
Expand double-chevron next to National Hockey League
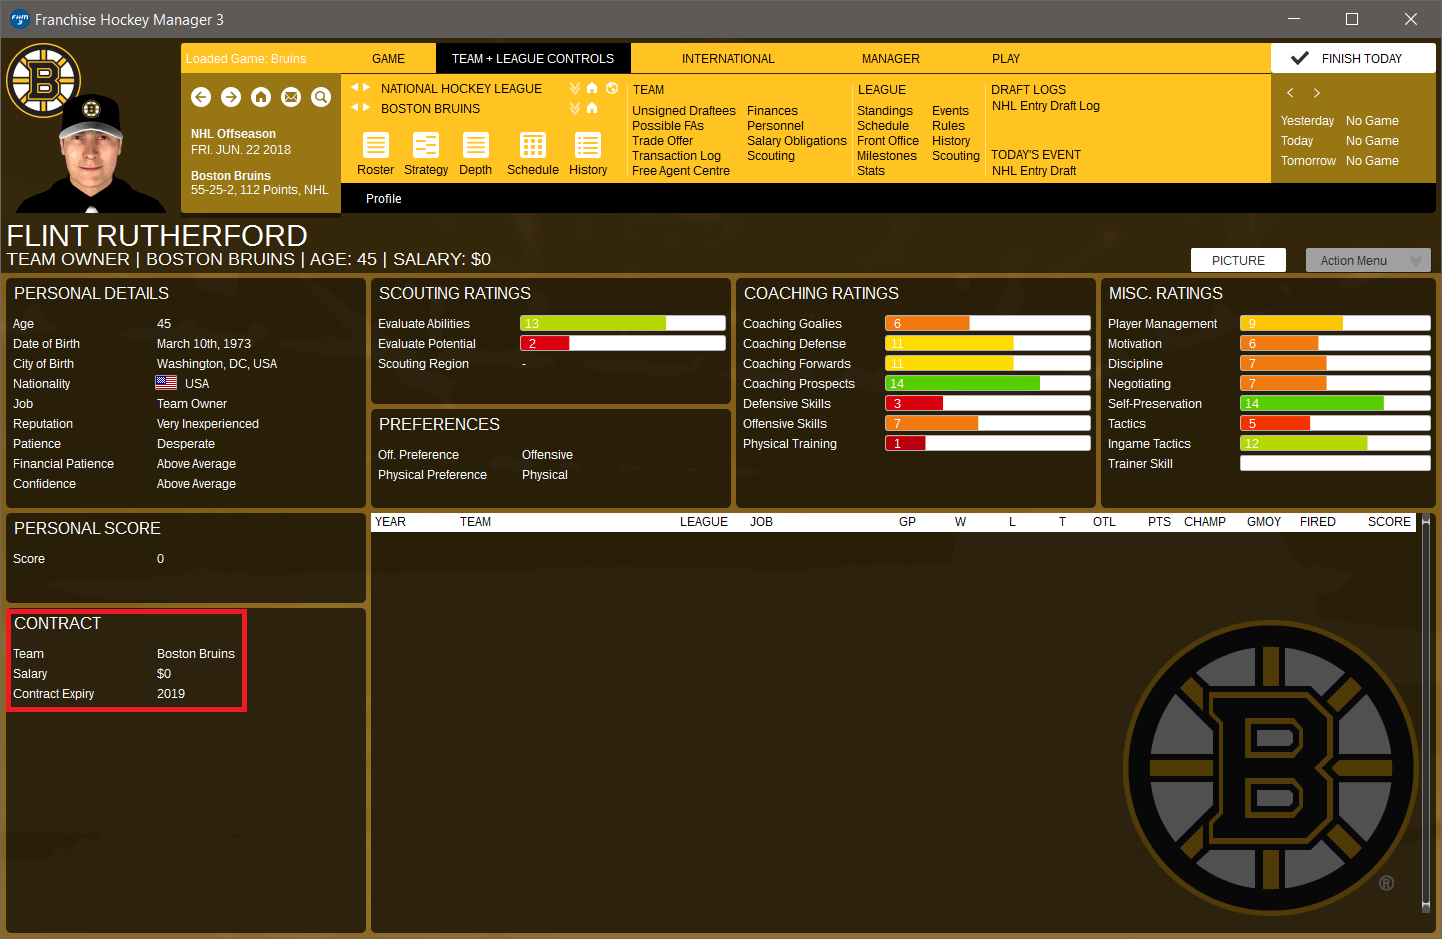click(575, 88)
